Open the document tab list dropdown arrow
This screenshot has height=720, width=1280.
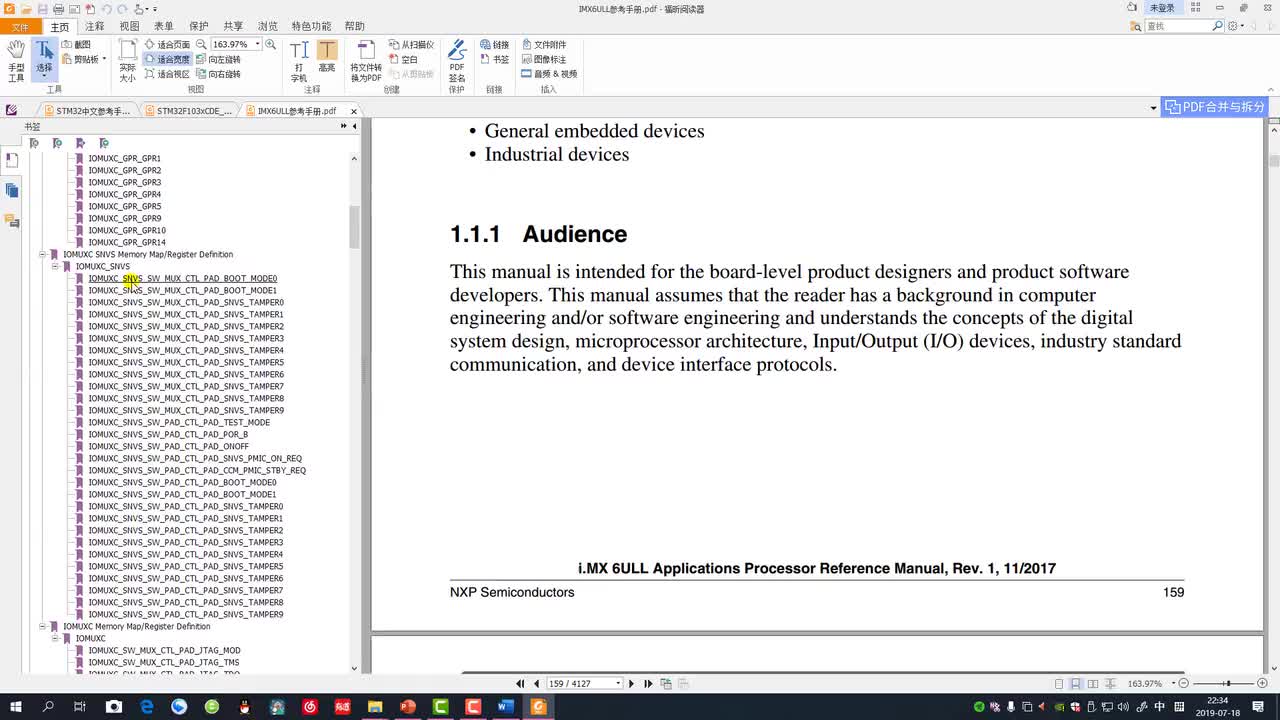tap(1153, 107)
